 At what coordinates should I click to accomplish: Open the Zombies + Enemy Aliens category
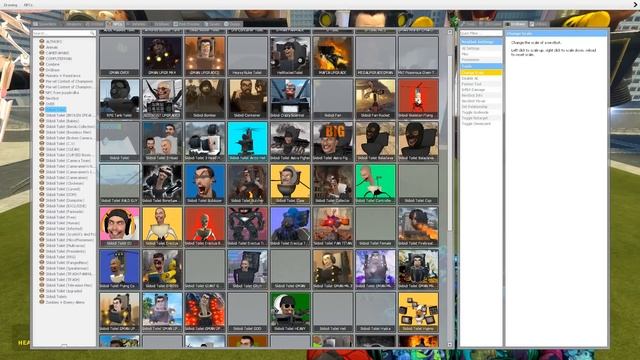point(65,302)
